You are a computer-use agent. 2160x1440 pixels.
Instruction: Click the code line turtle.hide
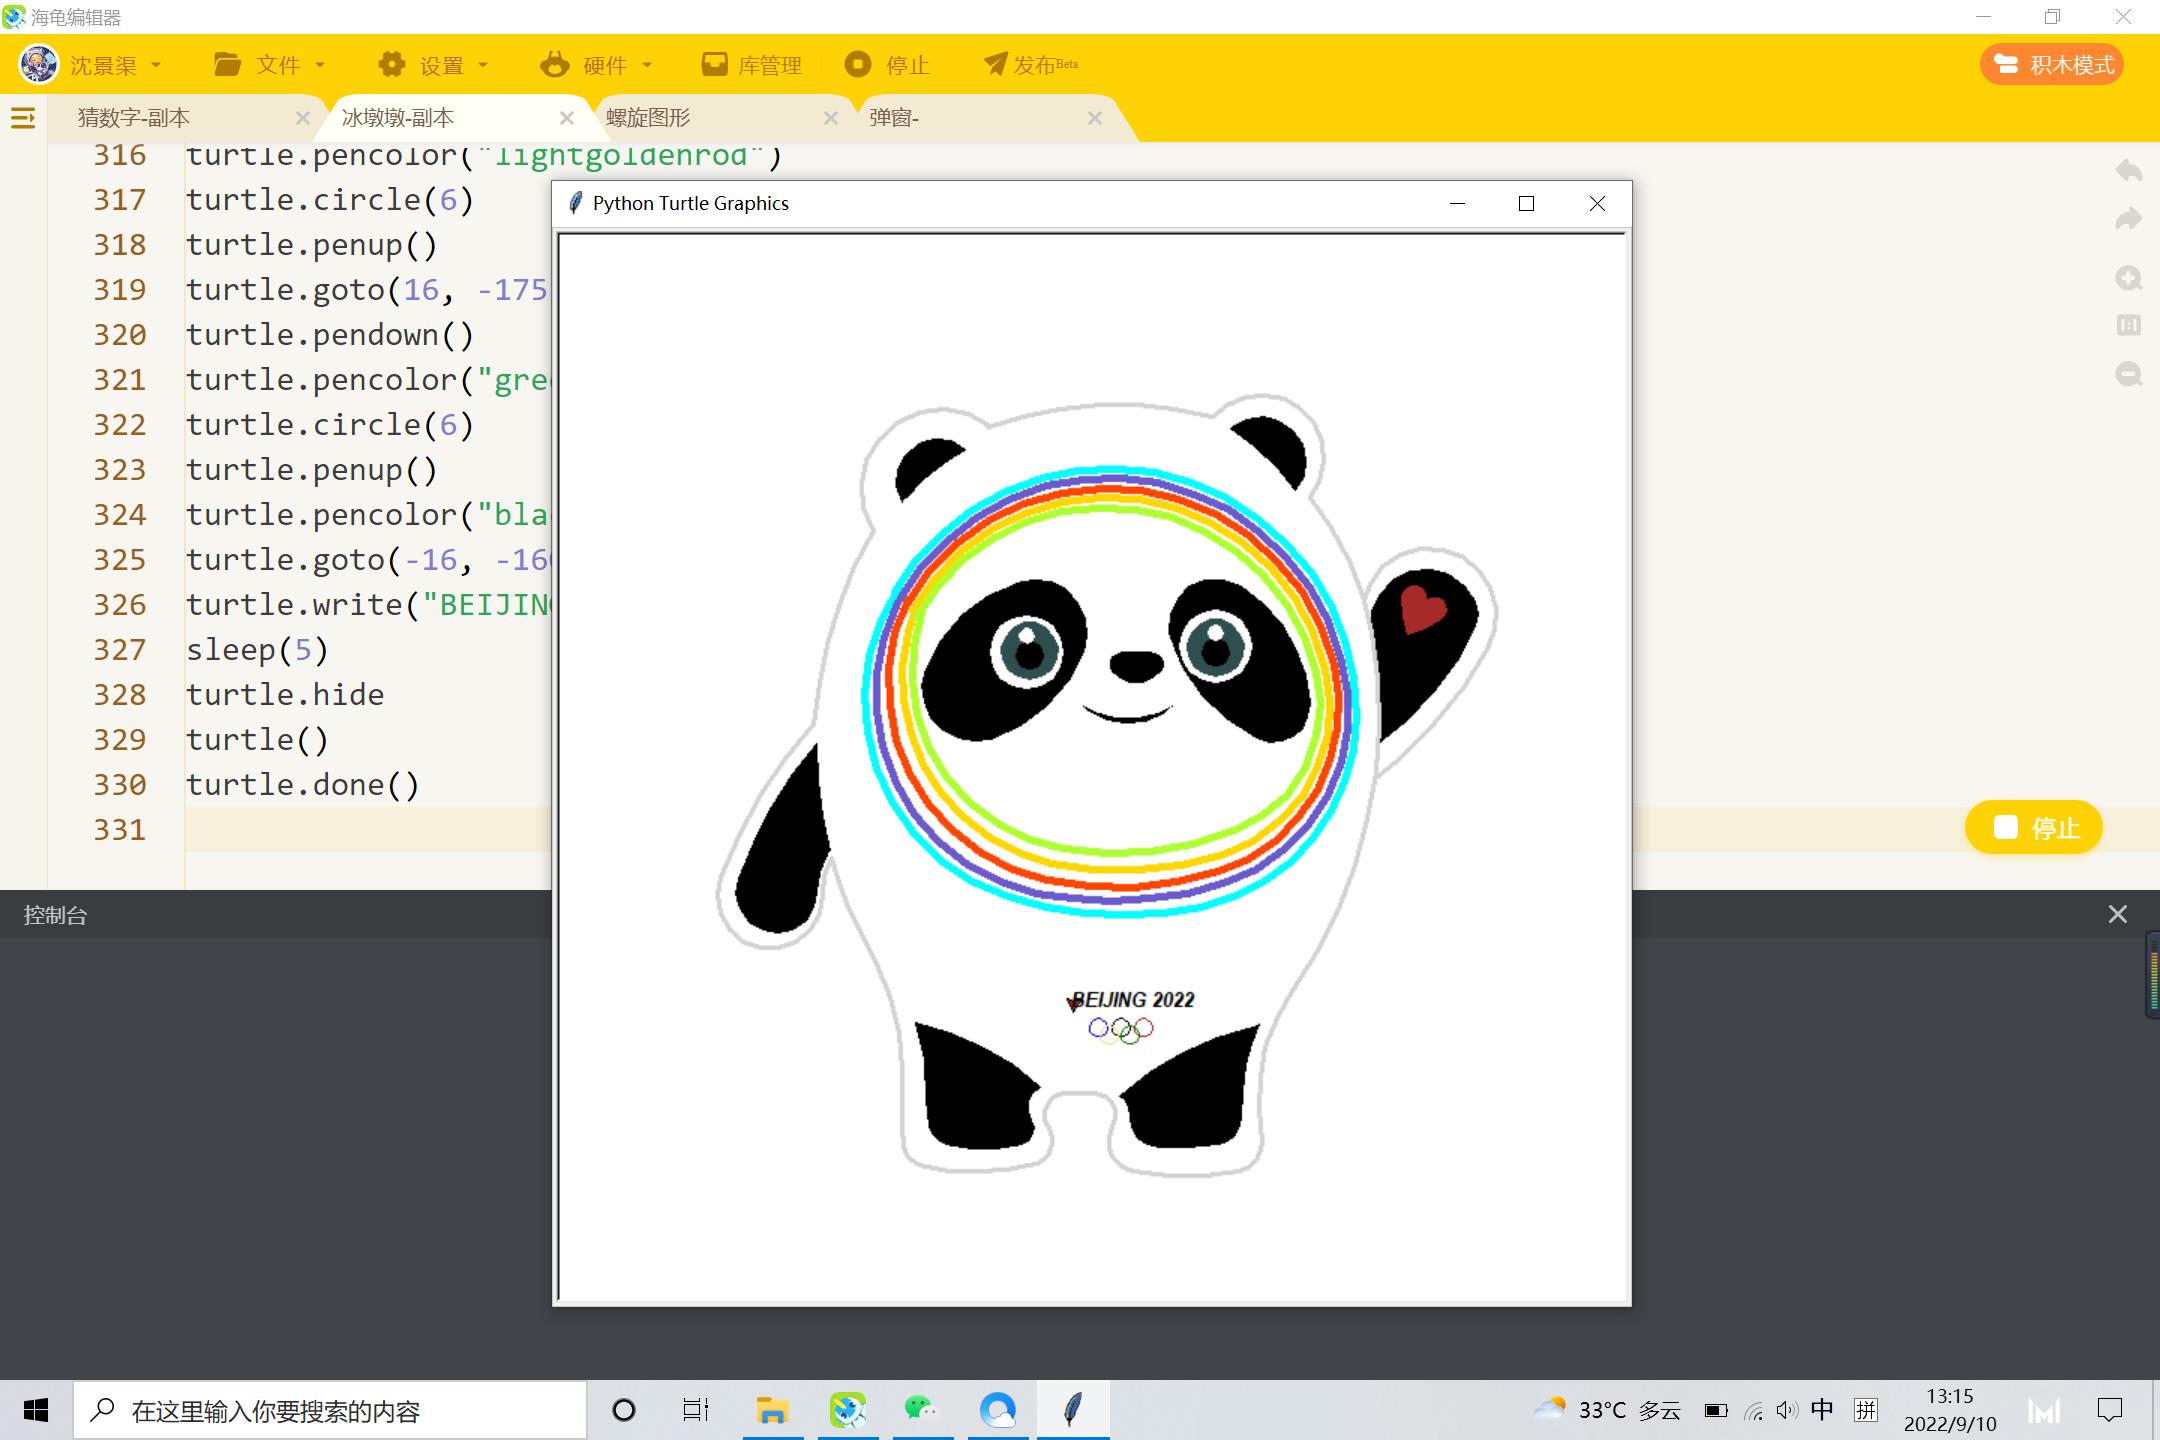click(285, 695)
